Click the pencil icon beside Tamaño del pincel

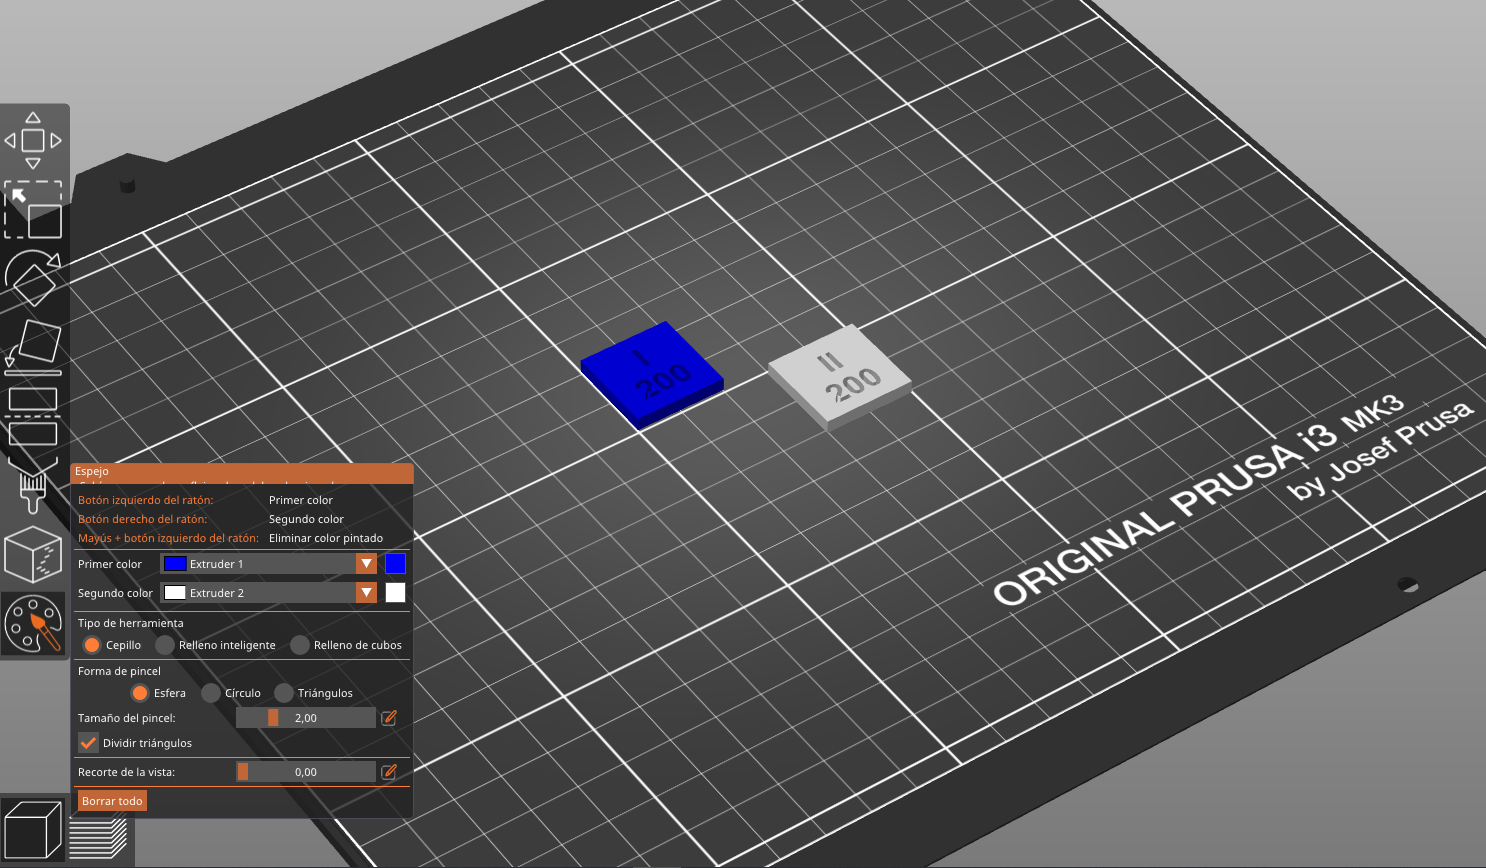389,717
